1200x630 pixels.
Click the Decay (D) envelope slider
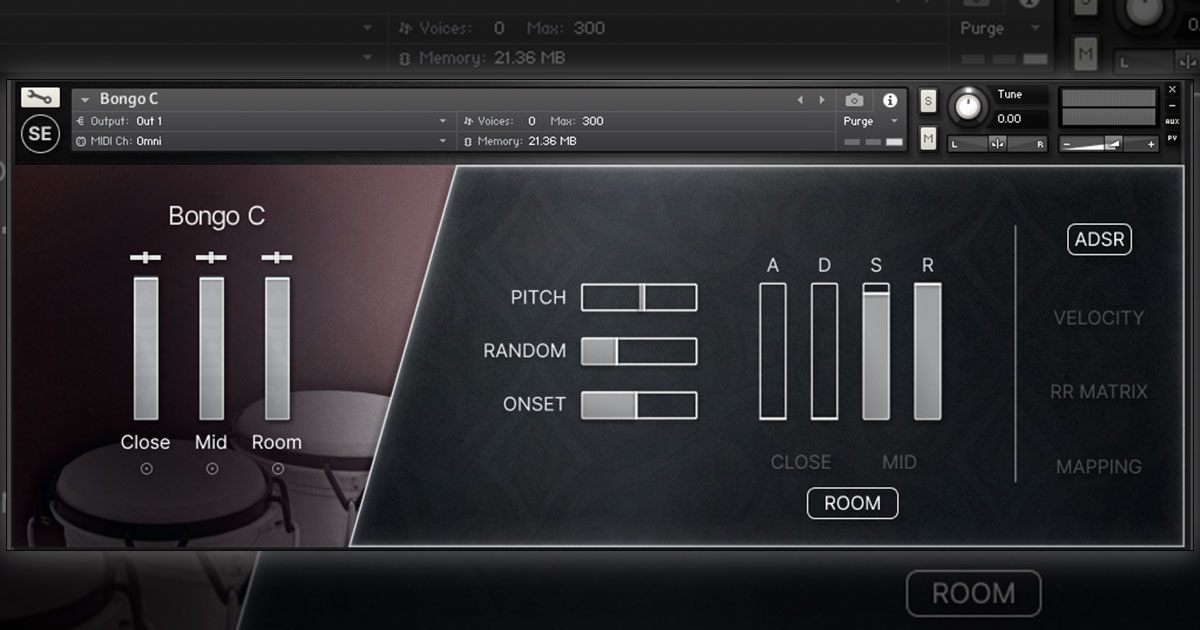[824, 351]
